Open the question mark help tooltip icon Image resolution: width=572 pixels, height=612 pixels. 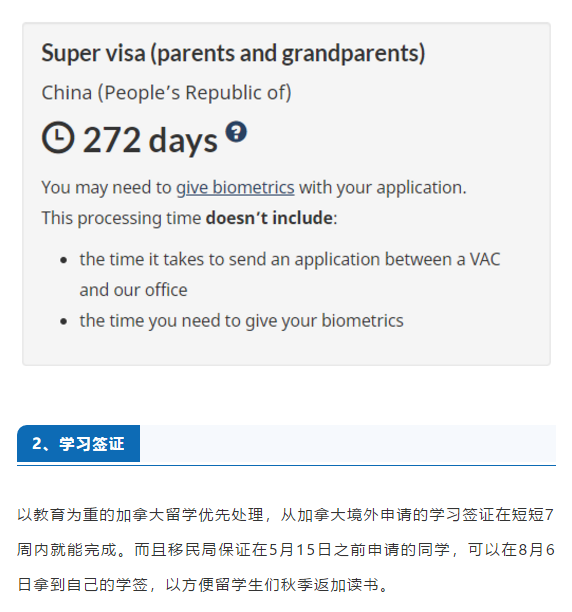[x=236, y=132]
